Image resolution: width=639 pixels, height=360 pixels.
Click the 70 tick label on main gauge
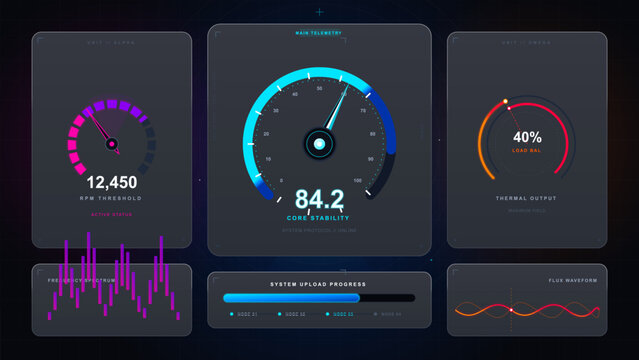pyautogui.click(x=363, y=110)
